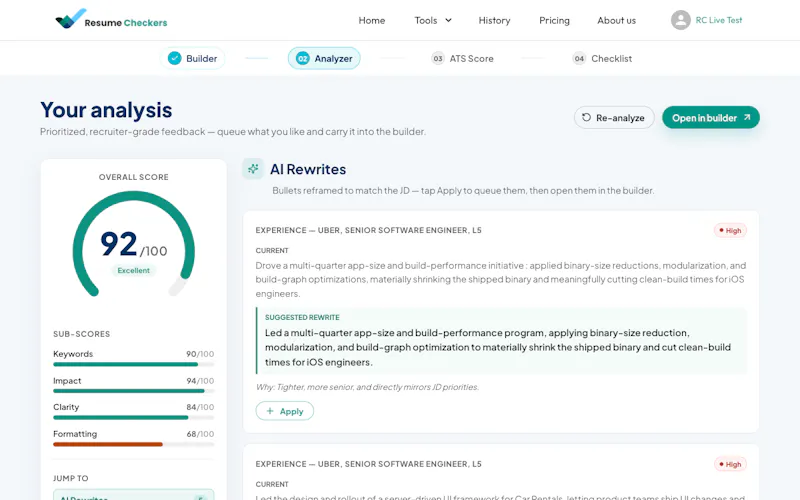
Task: Click the plus icon in the Apply button
Action: tap(270, 411)
